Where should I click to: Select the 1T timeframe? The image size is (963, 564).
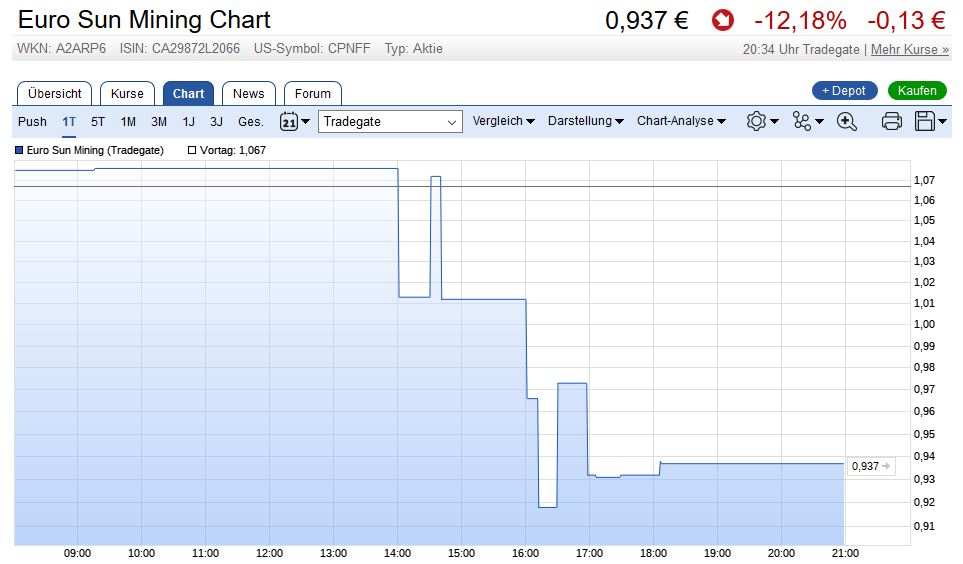click(69, 122)
